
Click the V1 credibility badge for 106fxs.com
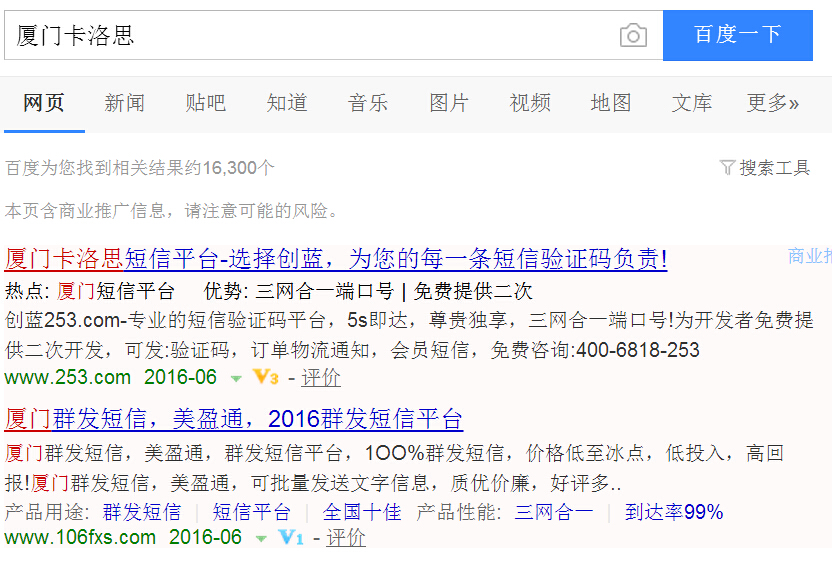point(291,537)
